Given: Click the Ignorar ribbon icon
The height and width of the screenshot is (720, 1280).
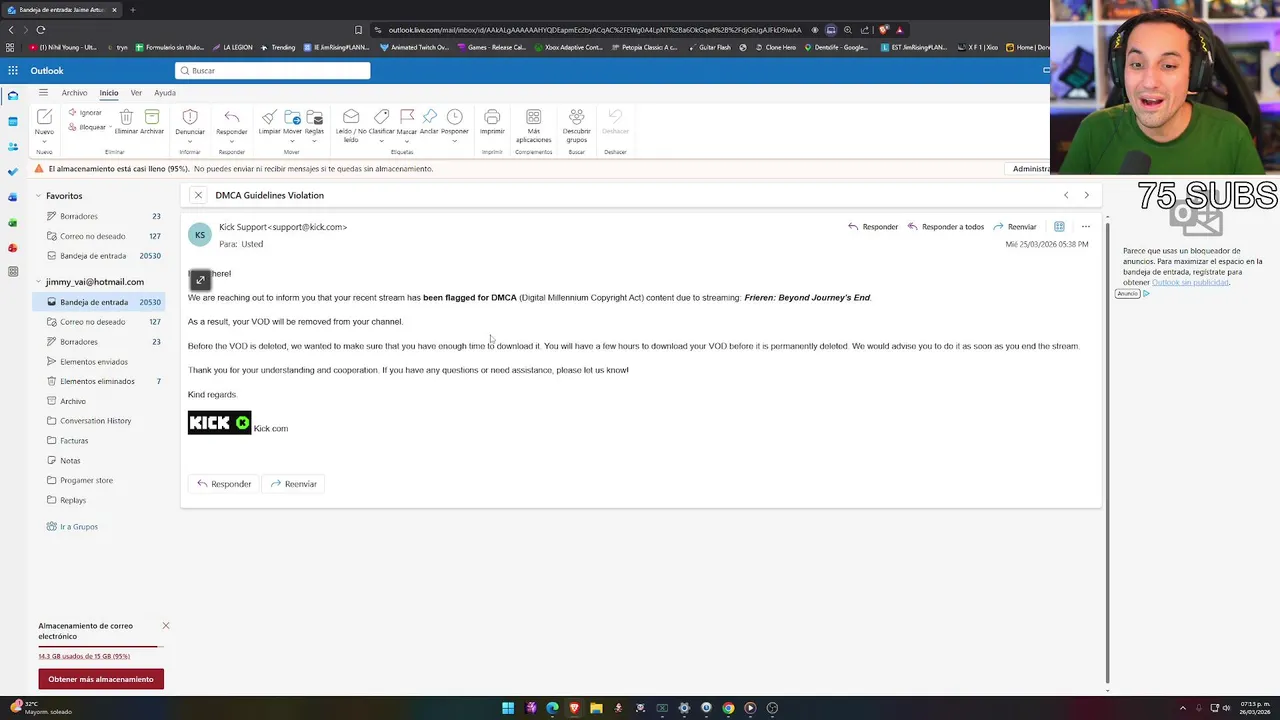Looking at the screenshot, I should 74,113.
